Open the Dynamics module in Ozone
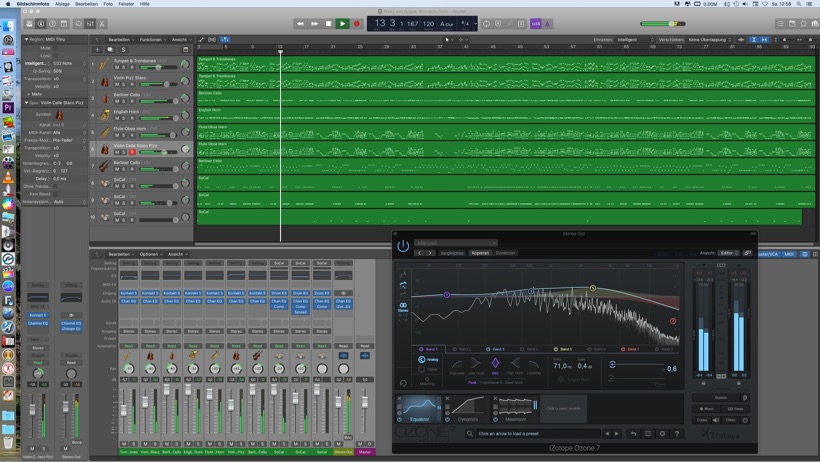Image resolution: width=820 pixels, height=462 pixels. coord(468,407)
